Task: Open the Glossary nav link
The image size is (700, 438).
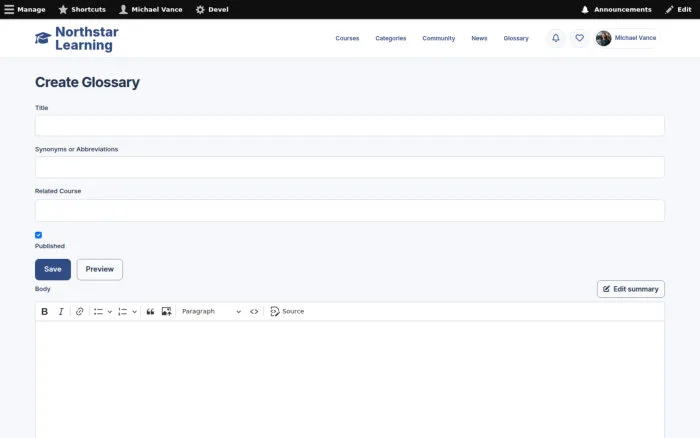Action: point(516,38)
